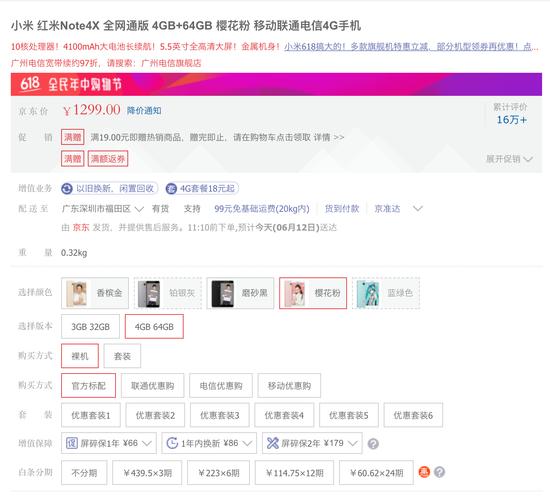This screenshot has width=550, height=500.
Task: Select 官方标配 option
Action: (88, 386)
